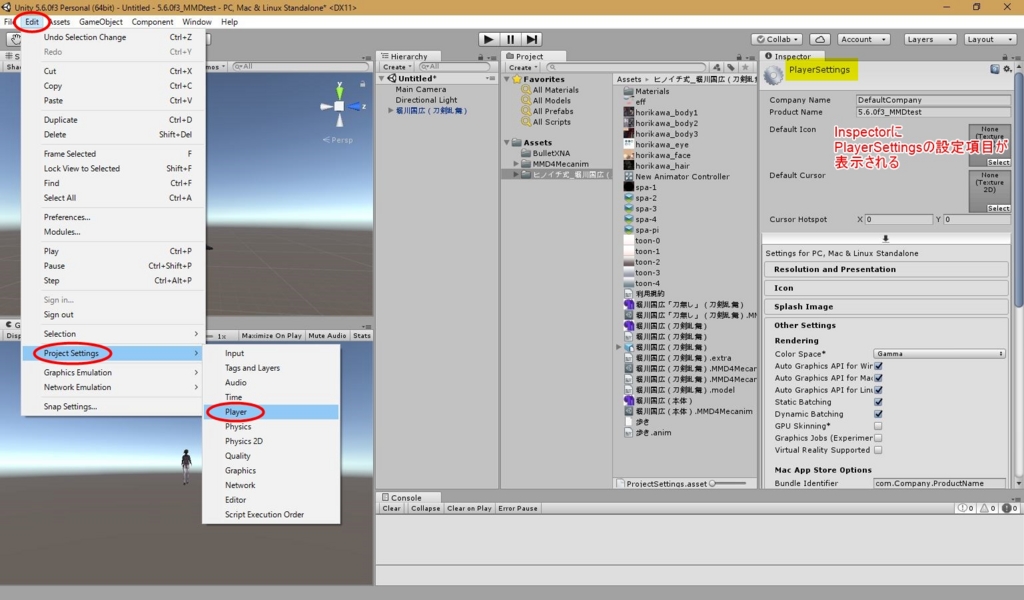Expand the Resolution and Presentation section

(886, 269)
